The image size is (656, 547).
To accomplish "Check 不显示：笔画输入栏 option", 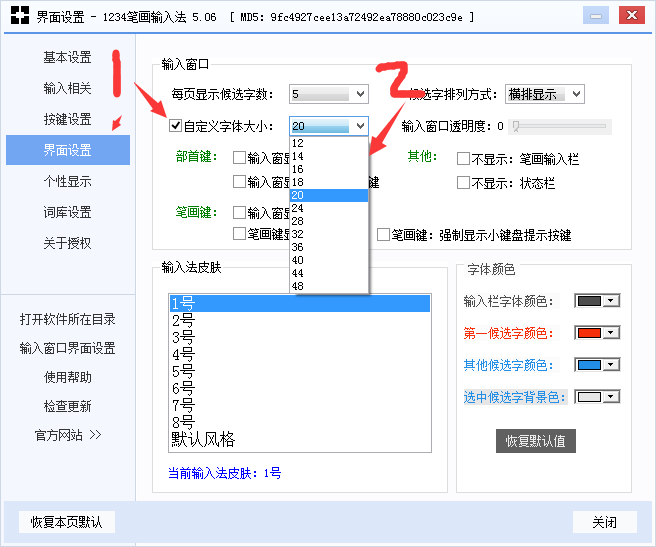I will pos(463,158).
